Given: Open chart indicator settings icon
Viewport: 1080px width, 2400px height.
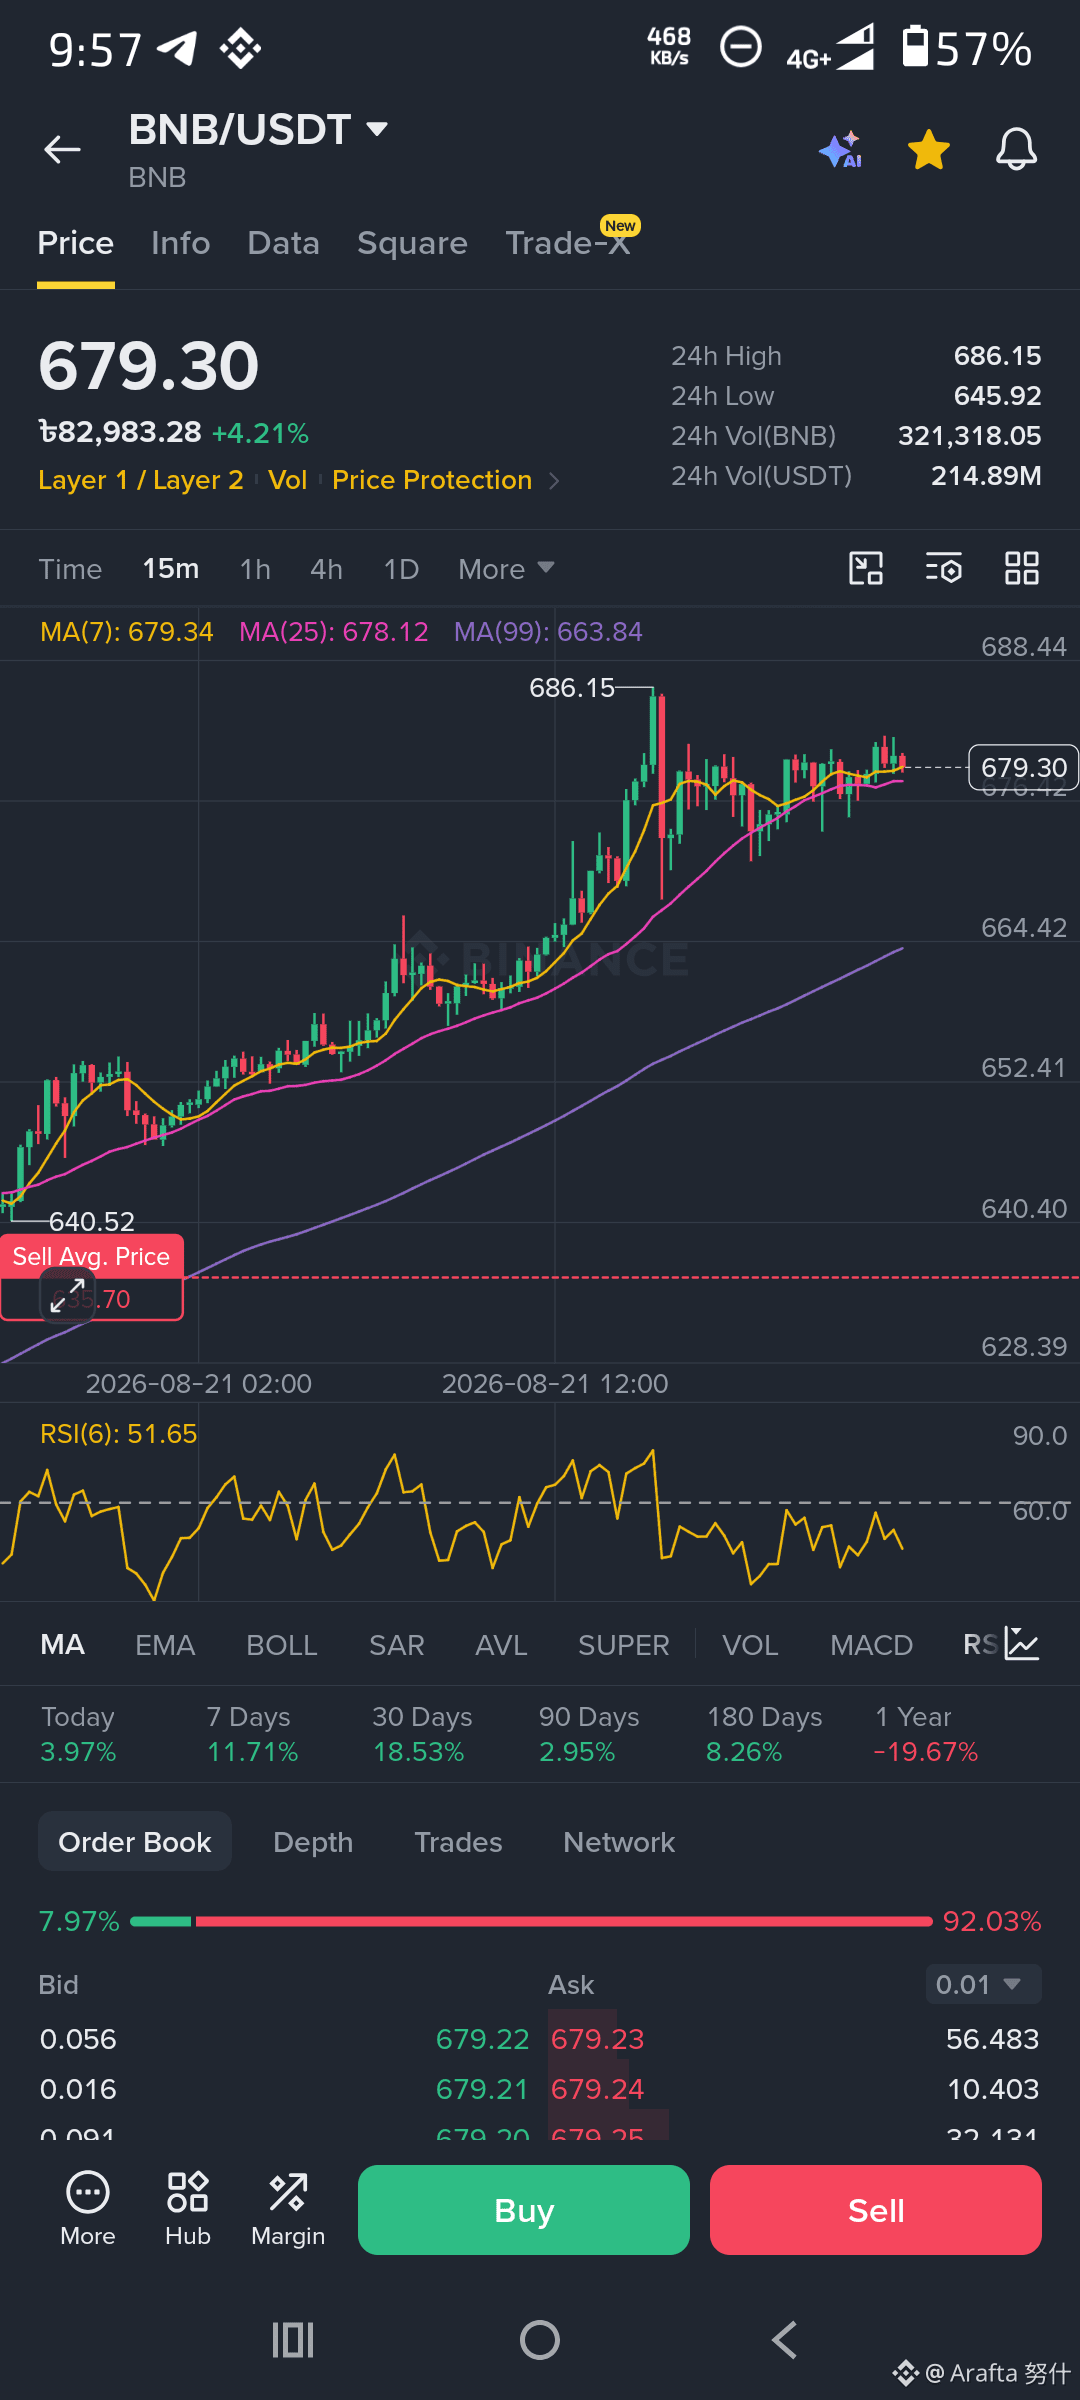Looking at the screenshot, I should click(943, 568).
